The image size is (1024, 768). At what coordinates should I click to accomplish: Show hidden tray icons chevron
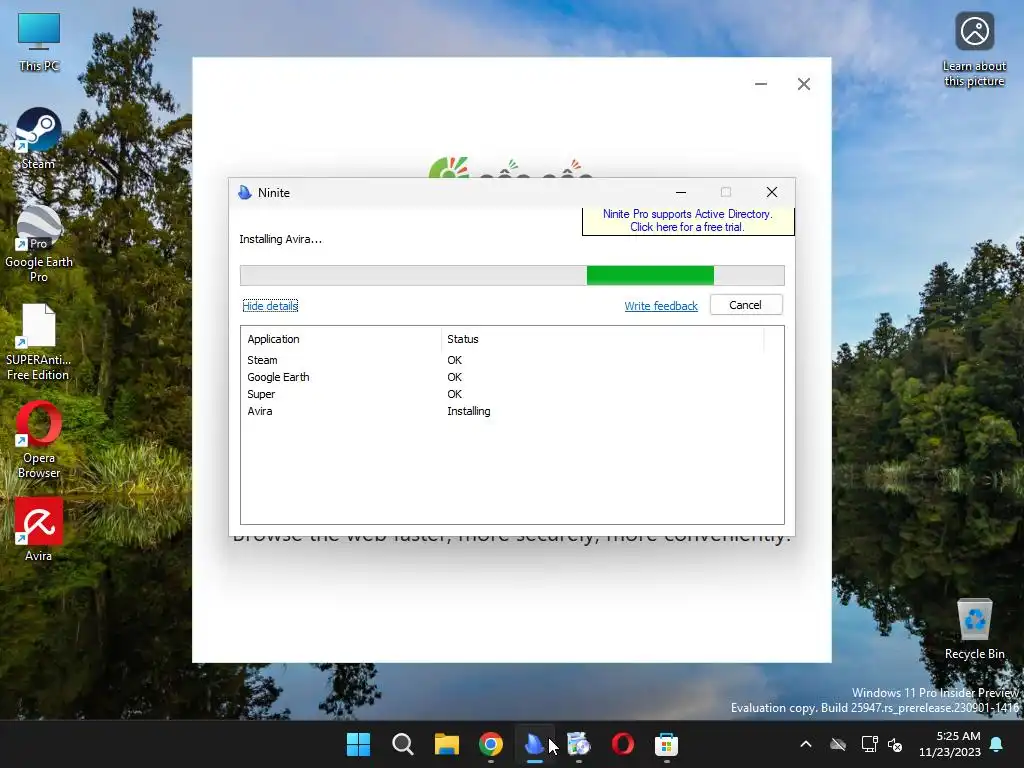coord(806,744)
